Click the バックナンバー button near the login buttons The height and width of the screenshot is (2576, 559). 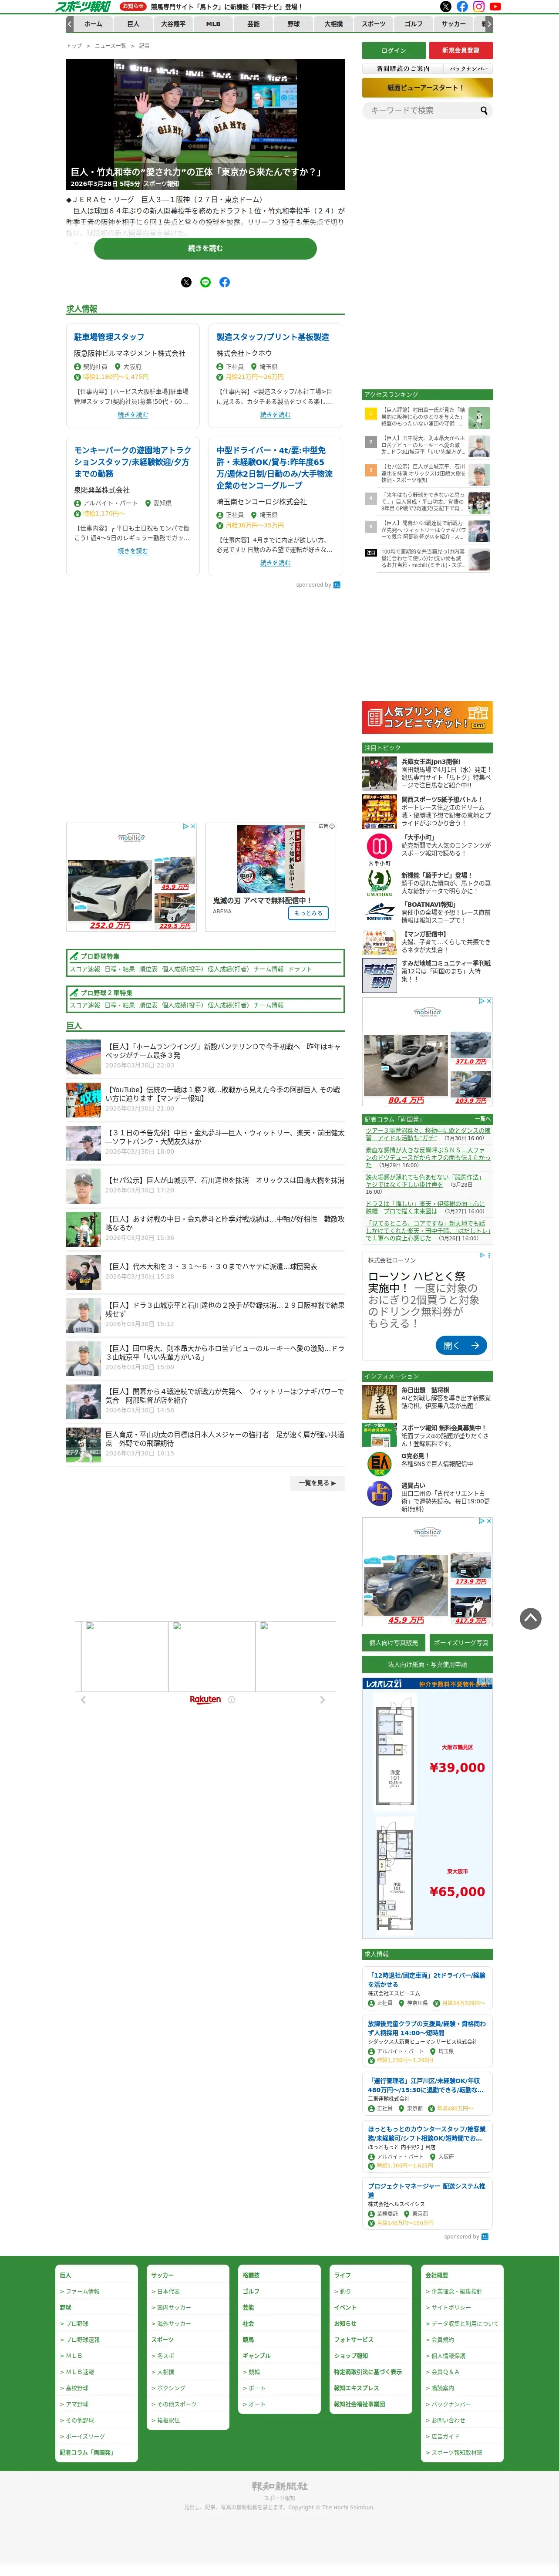468,69
